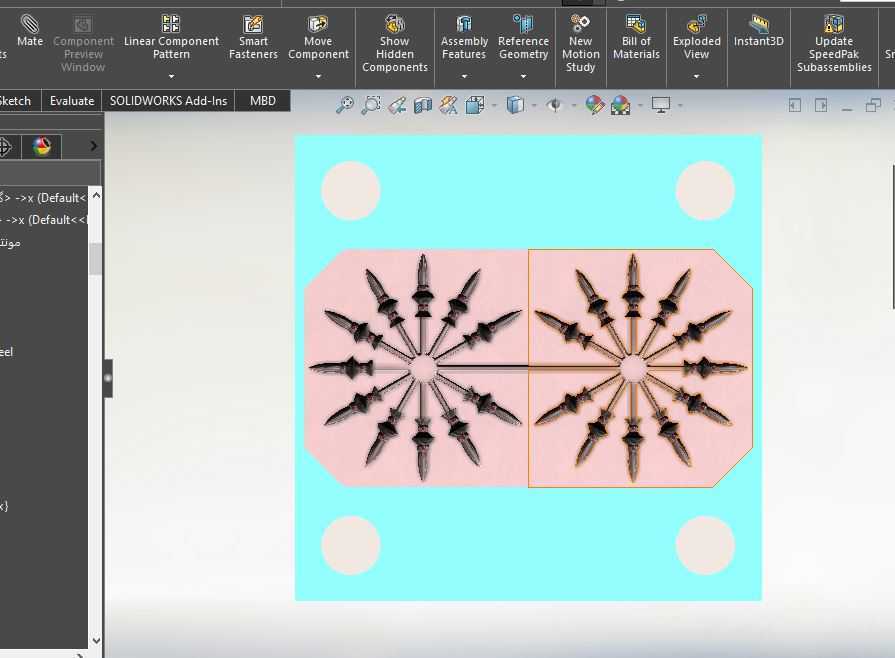
Task: Click Apply Scene icon
Action: point(620,105)
